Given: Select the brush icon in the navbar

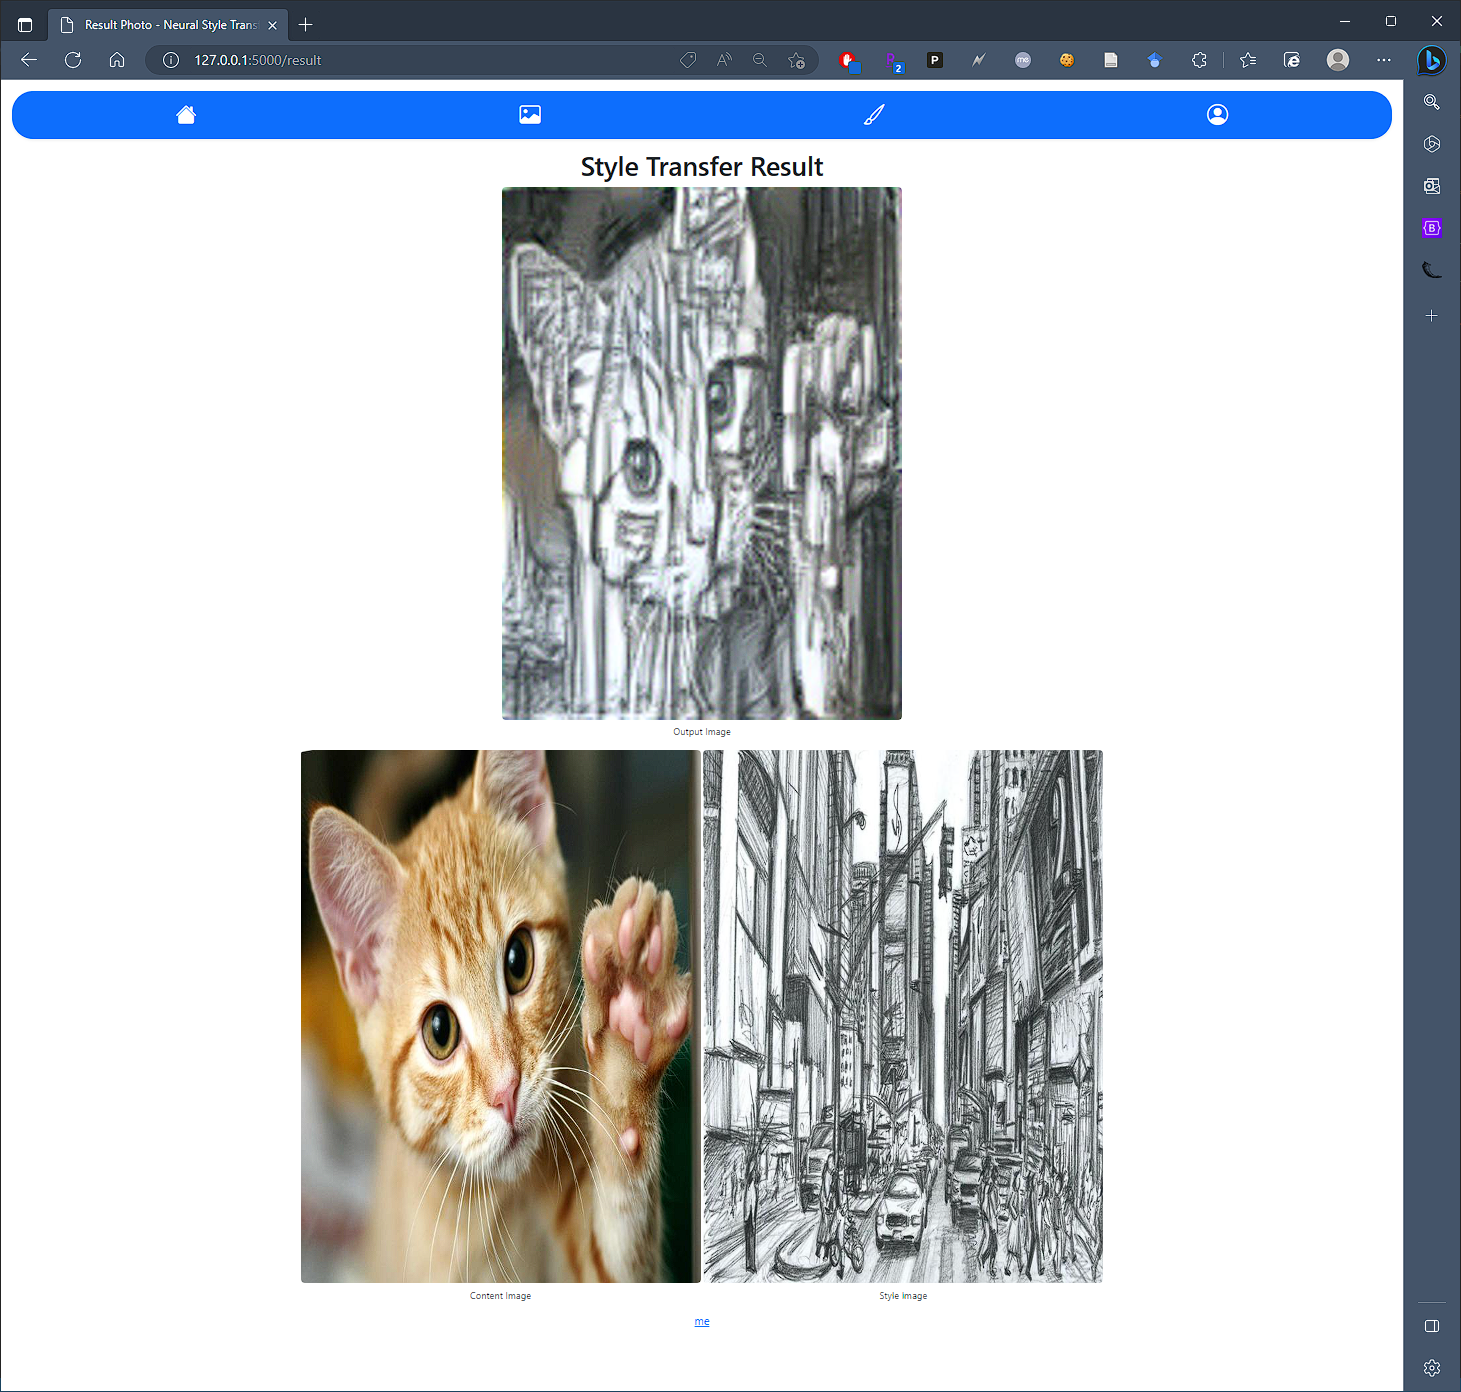Looking at the screenshot, I should [x=874, y=114].
